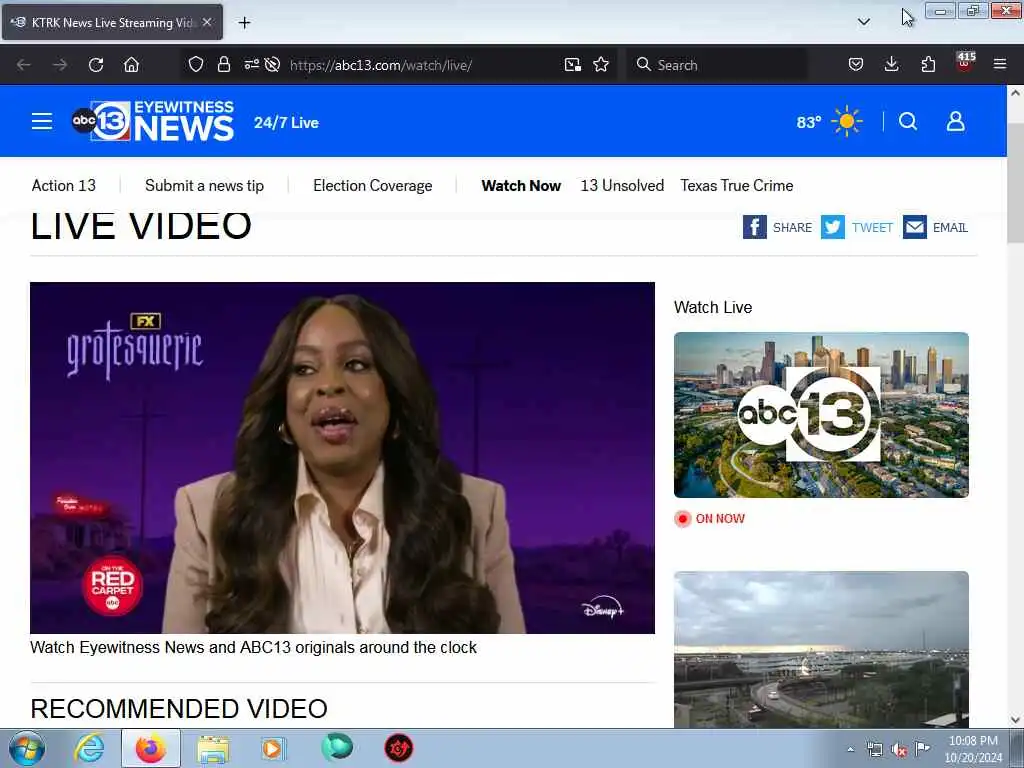Click the SHARE text link
This screenshot has width=1024, height=768.
(792, 227)
